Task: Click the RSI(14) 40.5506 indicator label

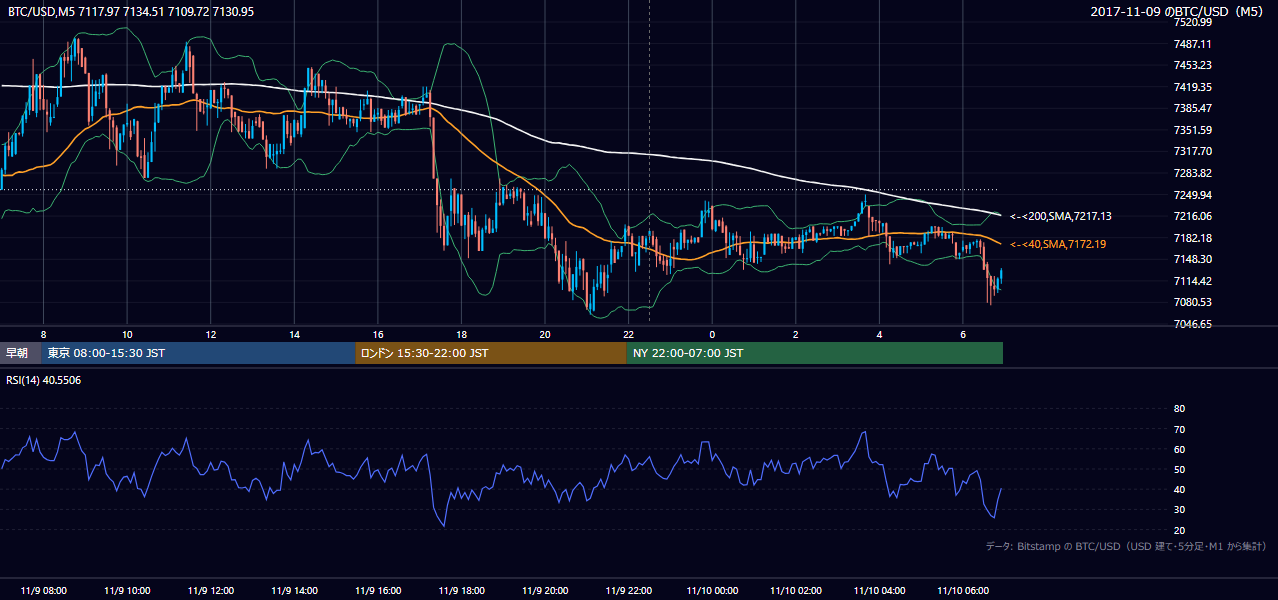Action: coord(44,380)
